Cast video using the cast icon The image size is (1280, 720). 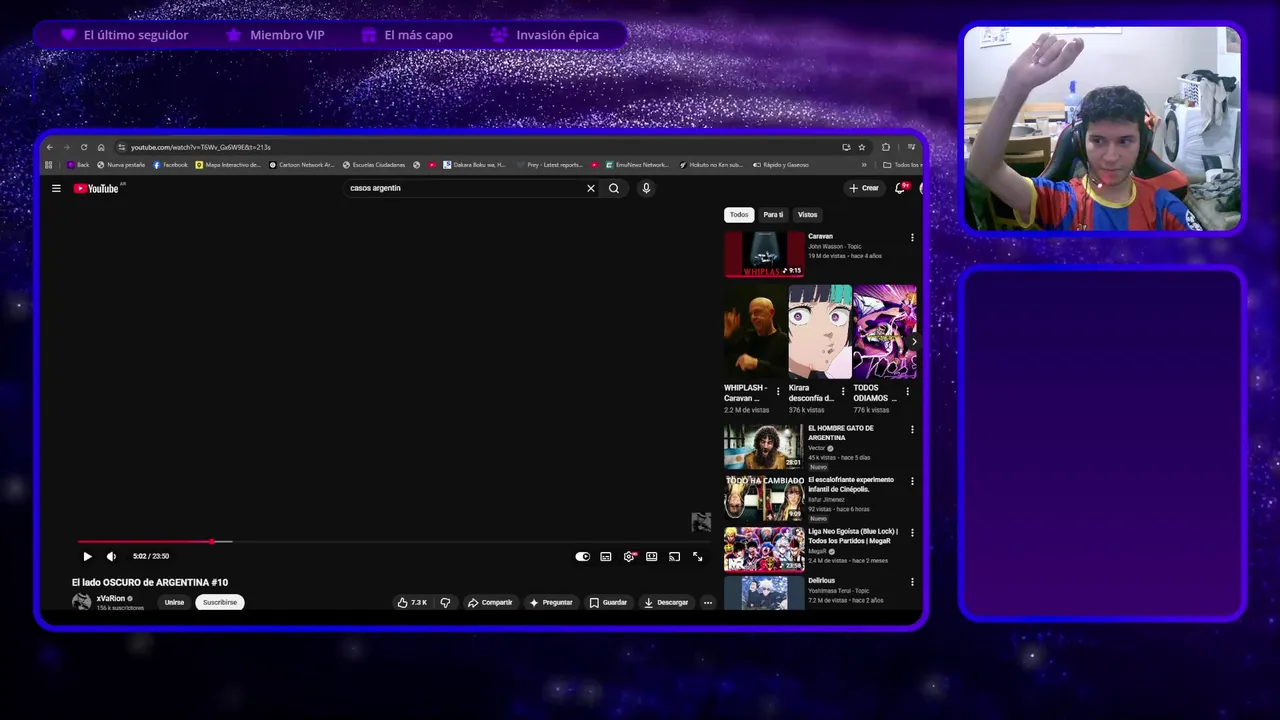pyautogui.click(x=674, y=557)
